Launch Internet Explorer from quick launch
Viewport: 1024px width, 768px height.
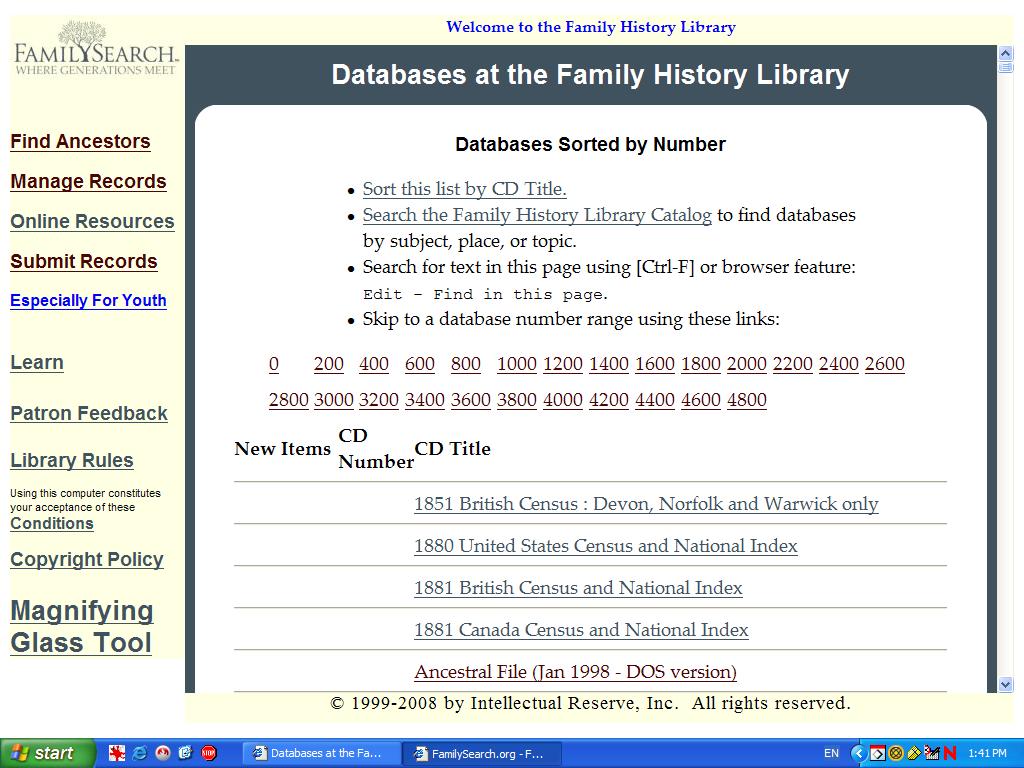(140, 753)
